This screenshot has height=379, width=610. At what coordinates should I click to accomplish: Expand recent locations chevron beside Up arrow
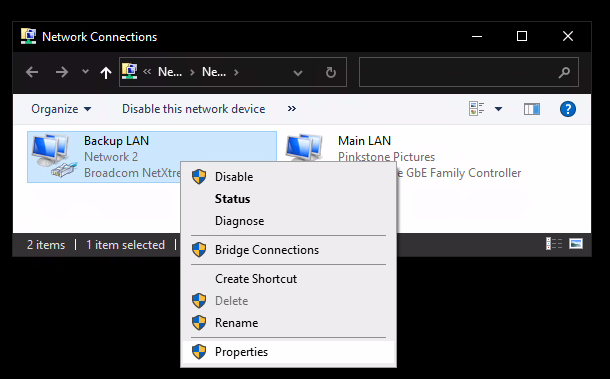85,72
